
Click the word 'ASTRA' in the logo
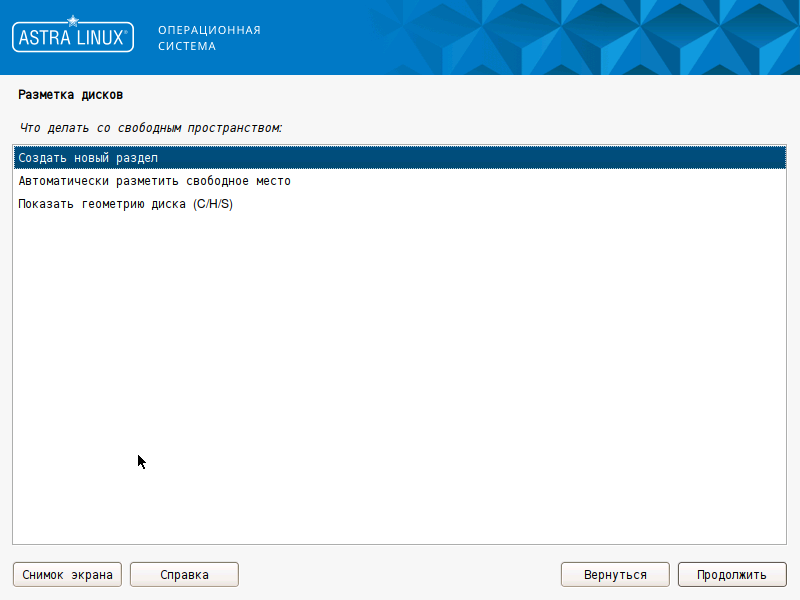pos(42,39)
